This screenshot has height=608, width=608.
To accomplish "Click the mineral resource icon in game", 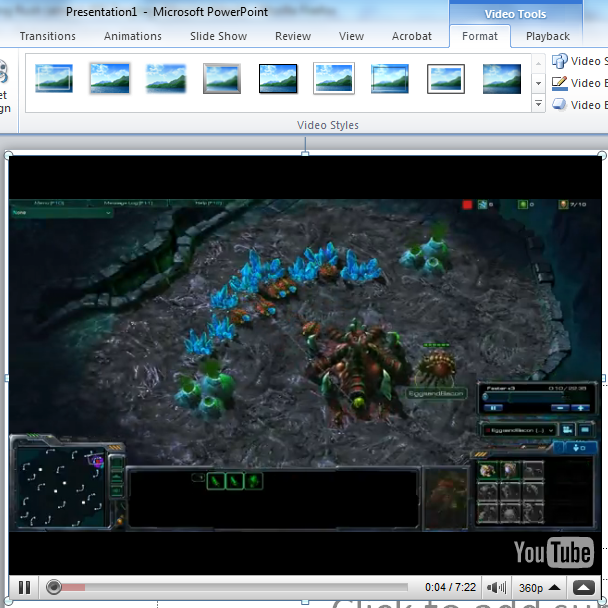I will coord(482,204).
